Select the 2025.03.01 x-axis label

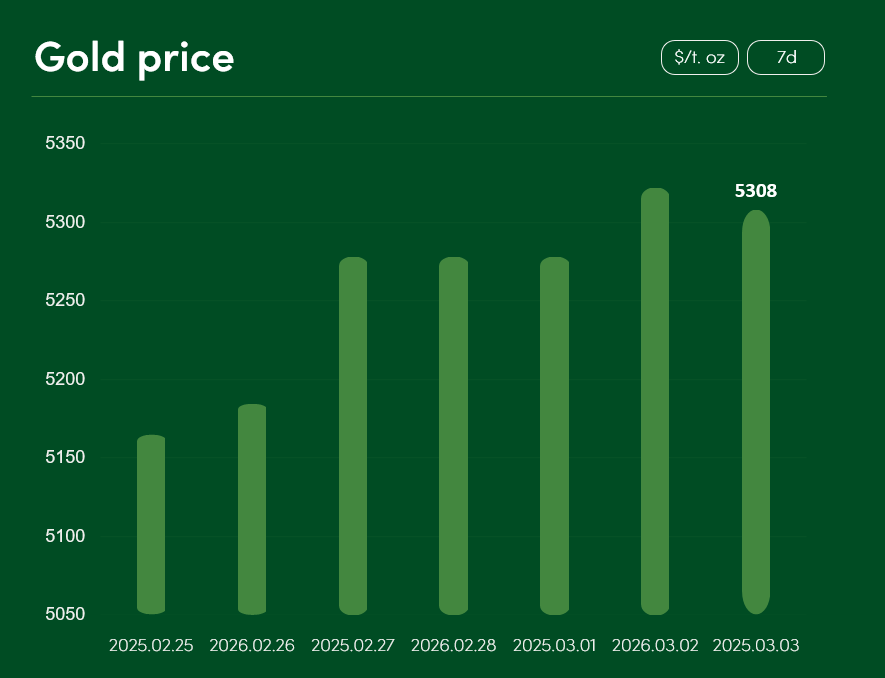[x=554, y=645]
